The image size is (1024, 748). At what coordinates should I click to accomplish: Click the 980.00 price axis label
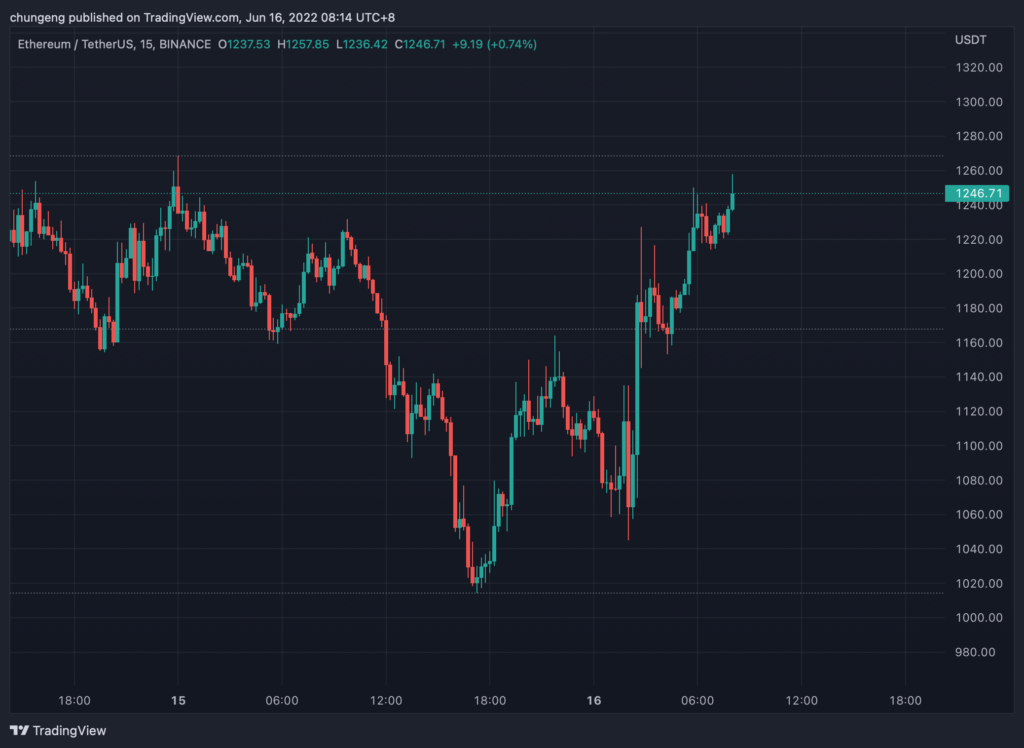coord(975,652)
